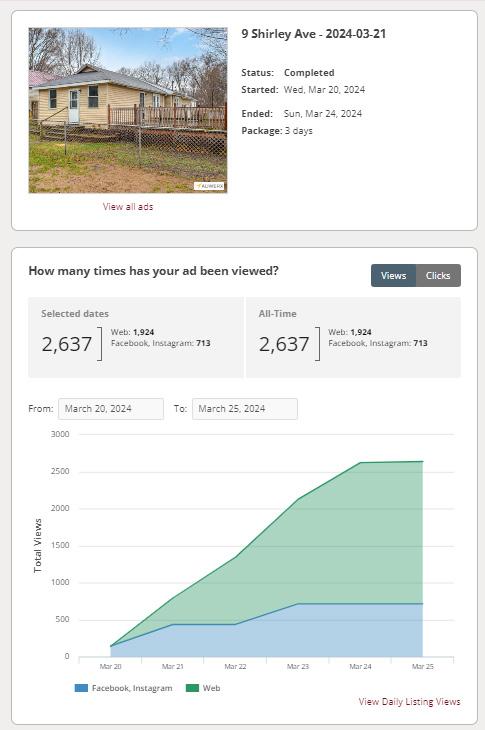The width and height of the screenshot is (485, 730).
Task: Click the All-Time total 2,637
Action: (284, 344)
